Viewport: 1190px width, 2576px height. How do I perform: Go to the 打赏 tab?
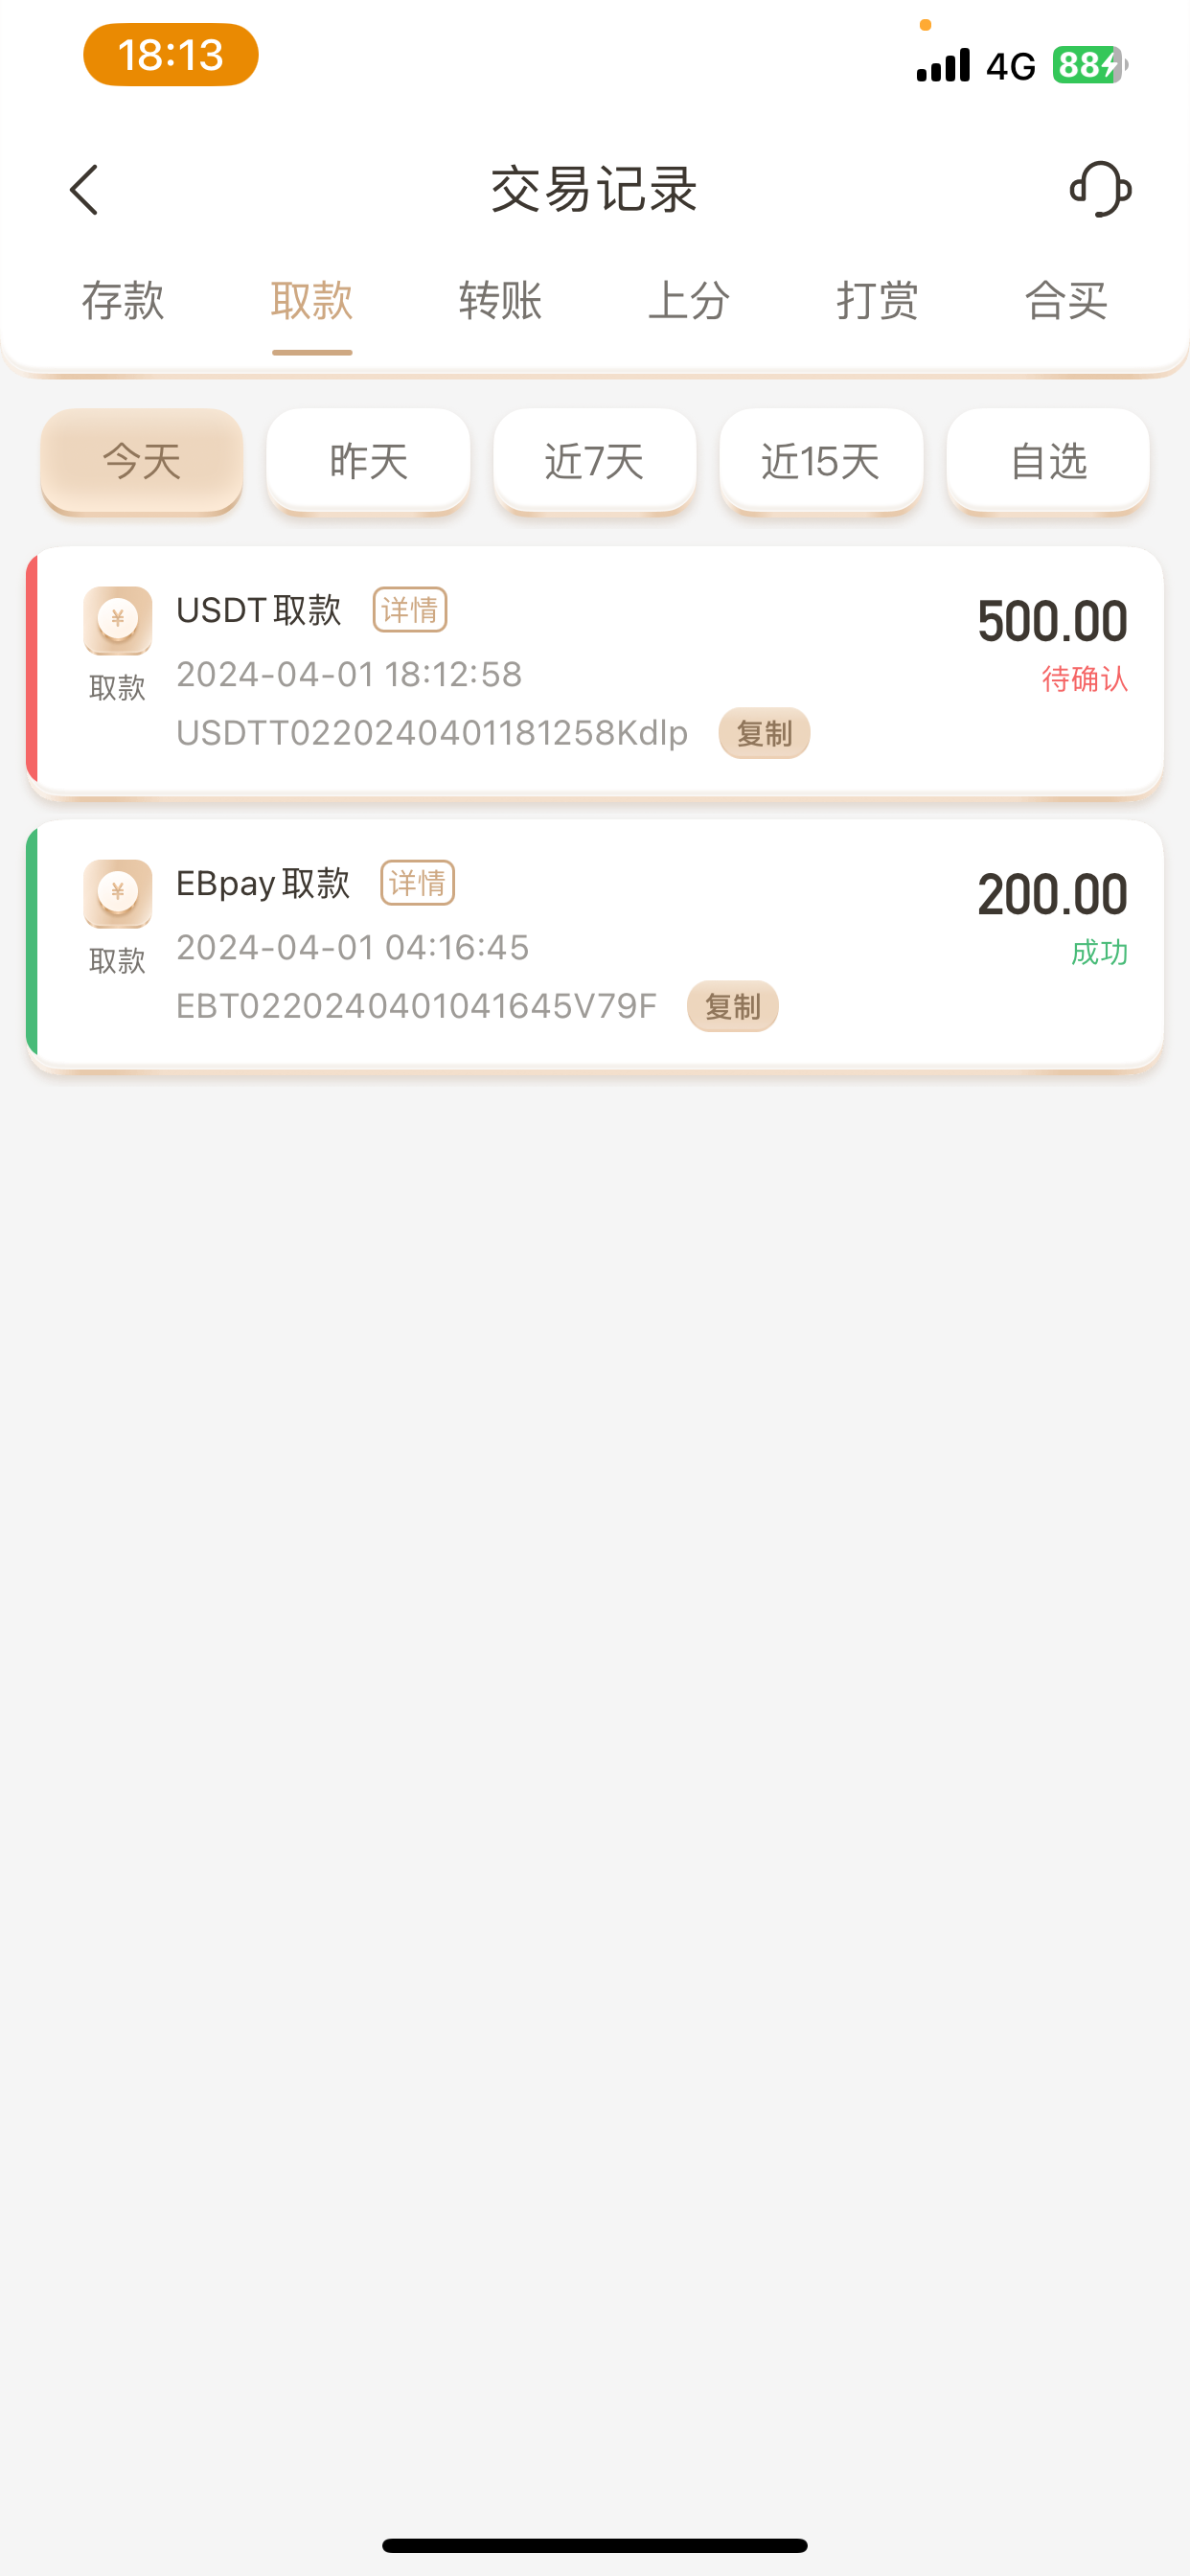pyautogui.click(x=877, y=301)
